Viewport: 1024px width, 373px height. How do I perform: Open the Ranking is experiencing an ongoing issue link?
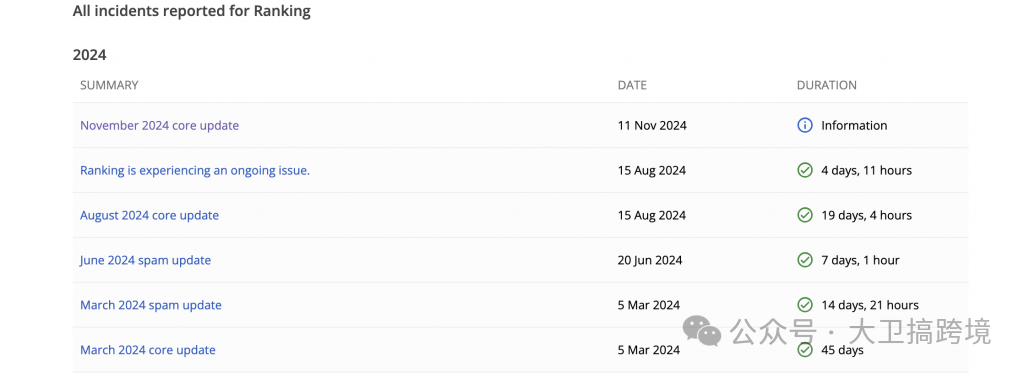tap(195, 170)
